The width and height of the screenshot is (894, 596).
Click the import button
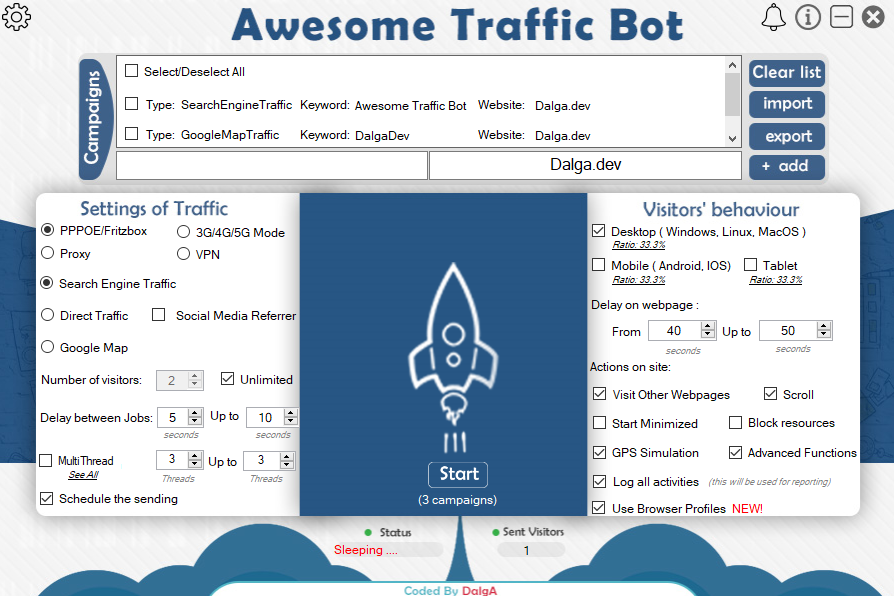coord(787,104)
